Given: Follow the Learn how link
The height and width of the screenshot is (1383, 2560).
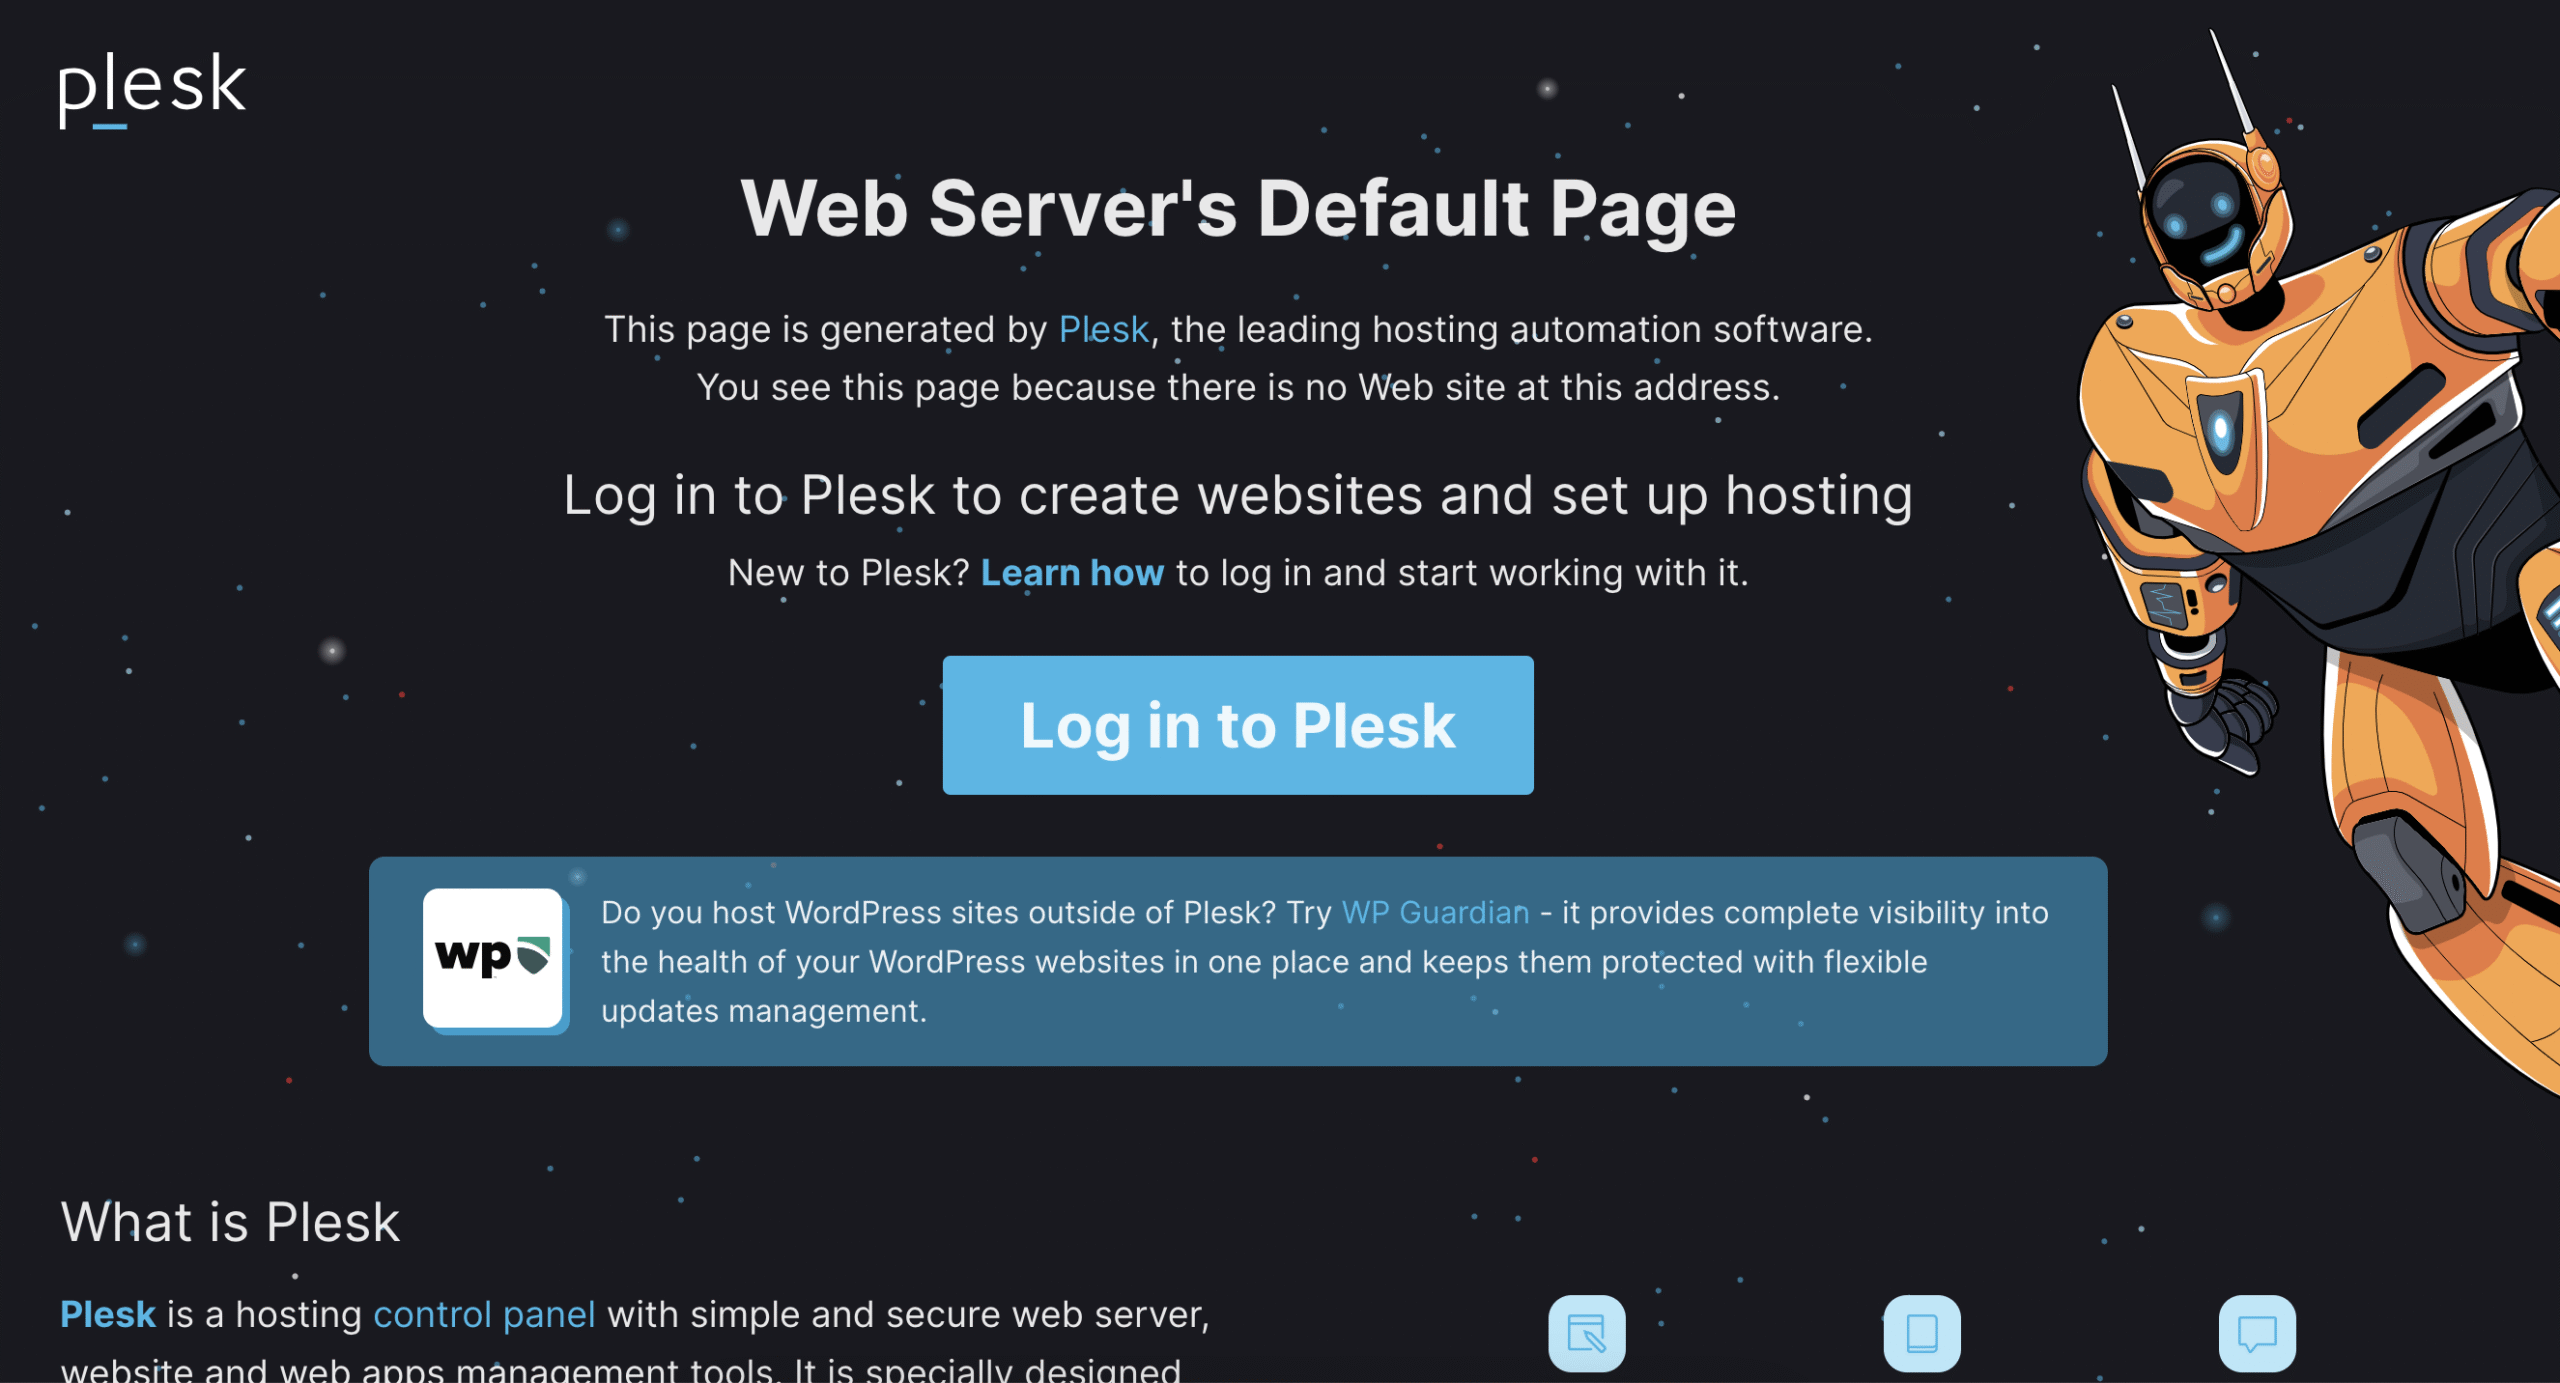Looking at the screenshot, I should tap(1072, 573).
